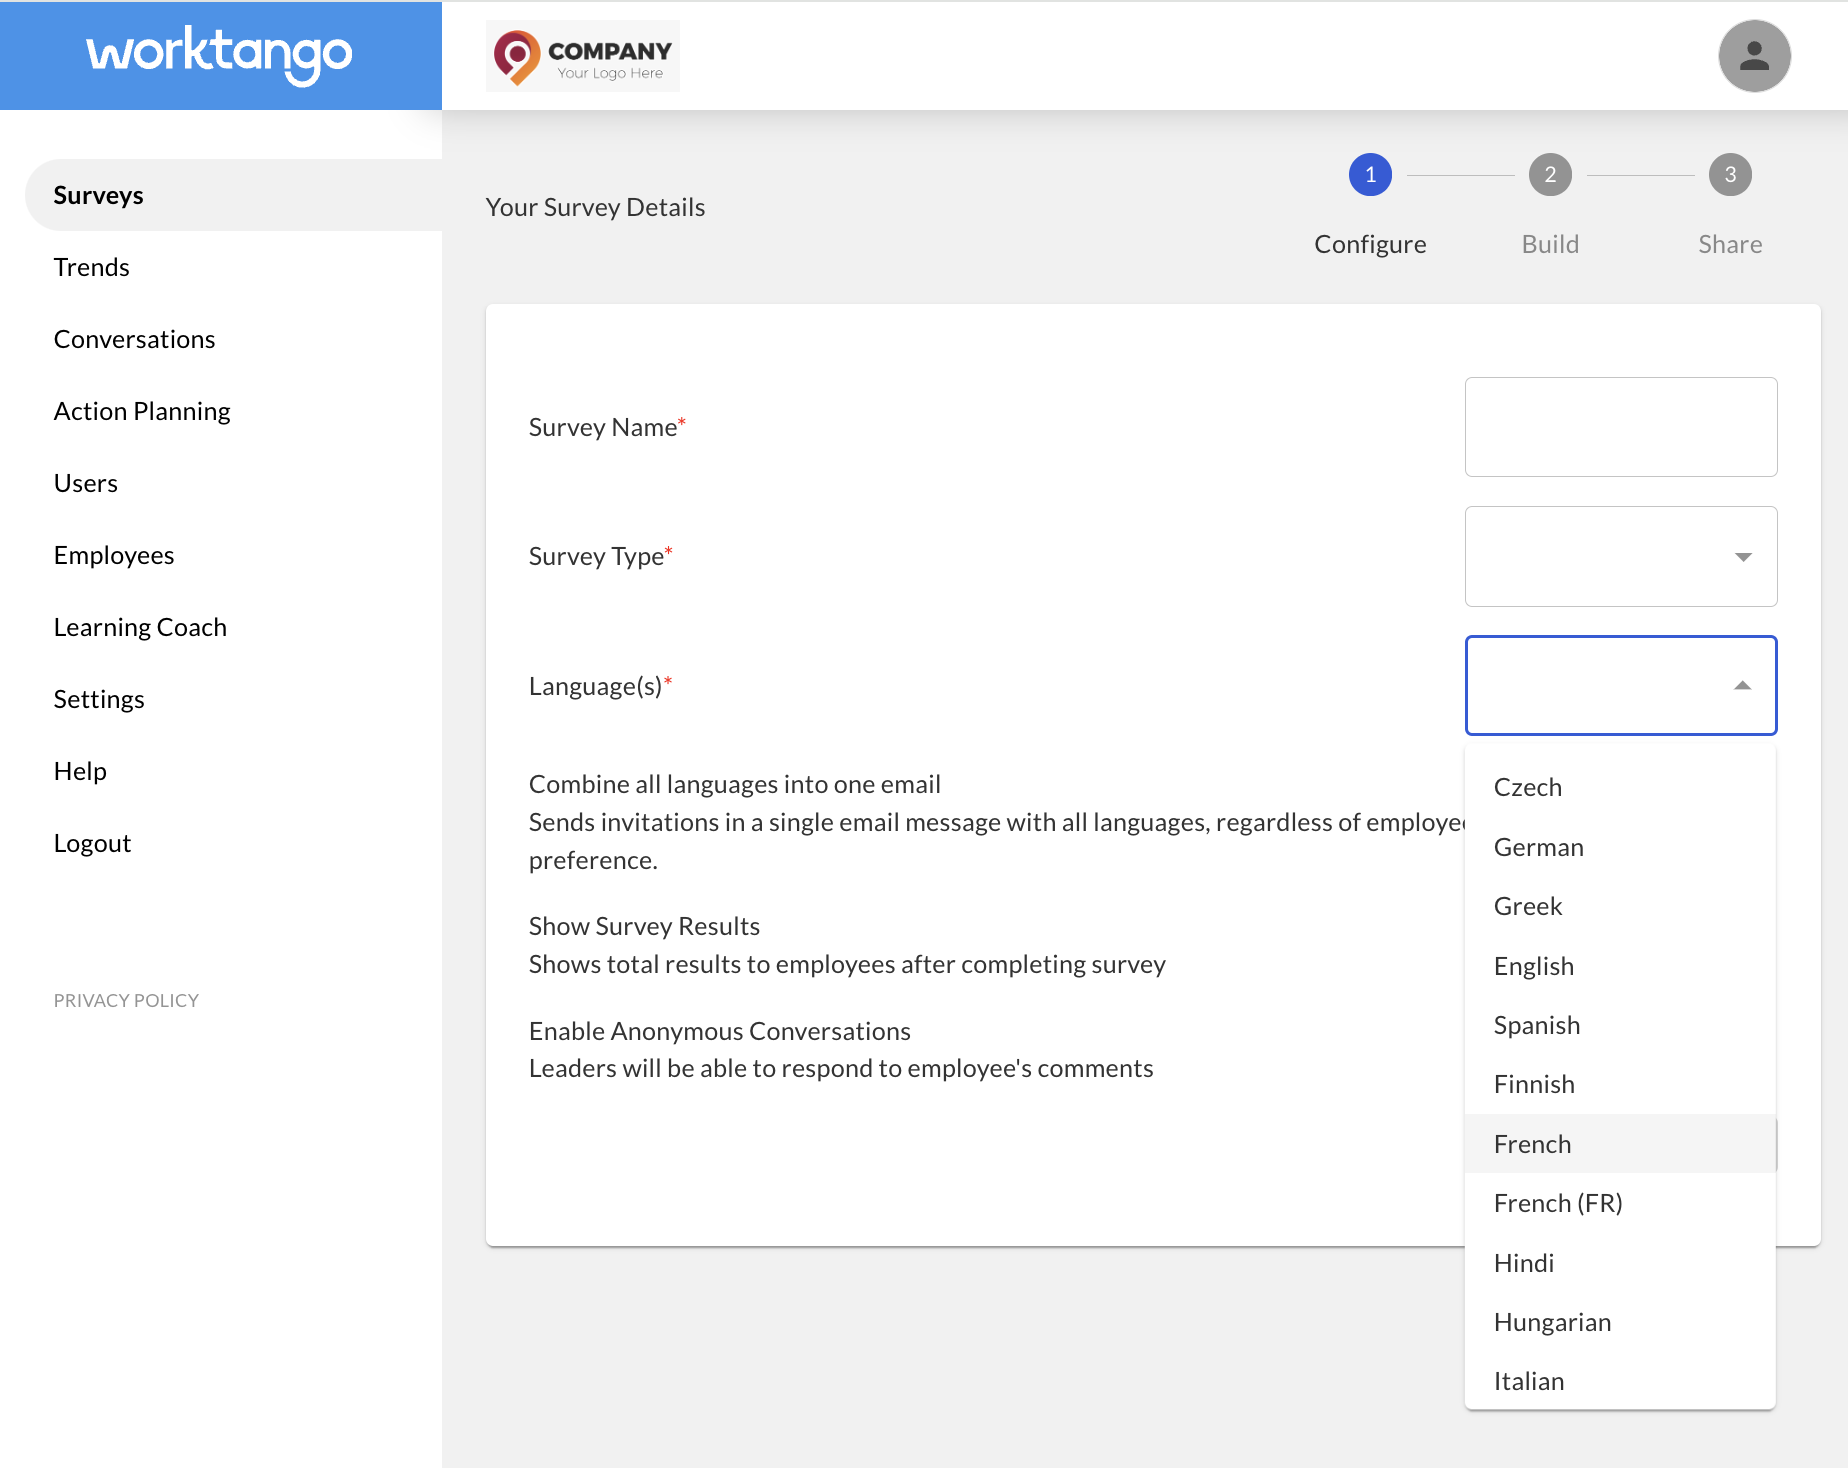This screenshot has width=1848, height=1468.
Task: Click step 3 Share circle
Action: 1730,175
